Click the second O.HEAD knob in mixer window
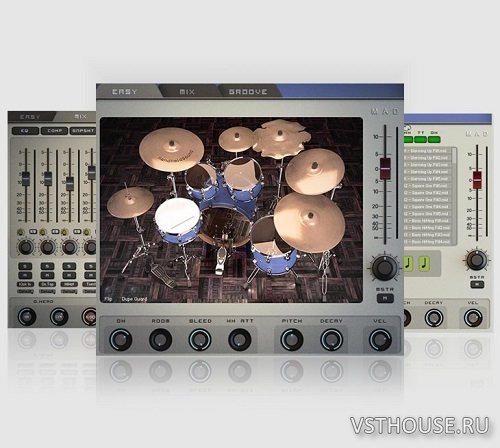This screenshot has width=500, height=448. [59, 316]
